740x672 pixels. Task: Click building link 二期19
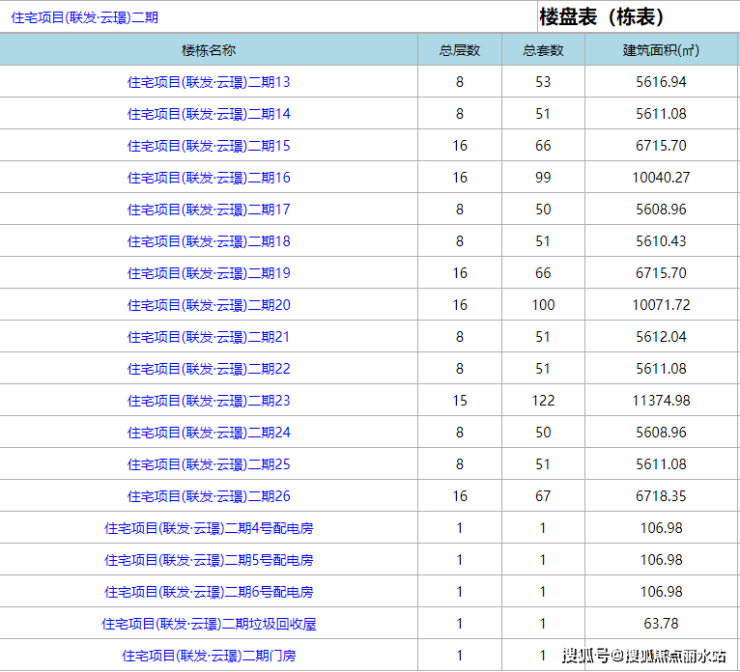point(209,273)
